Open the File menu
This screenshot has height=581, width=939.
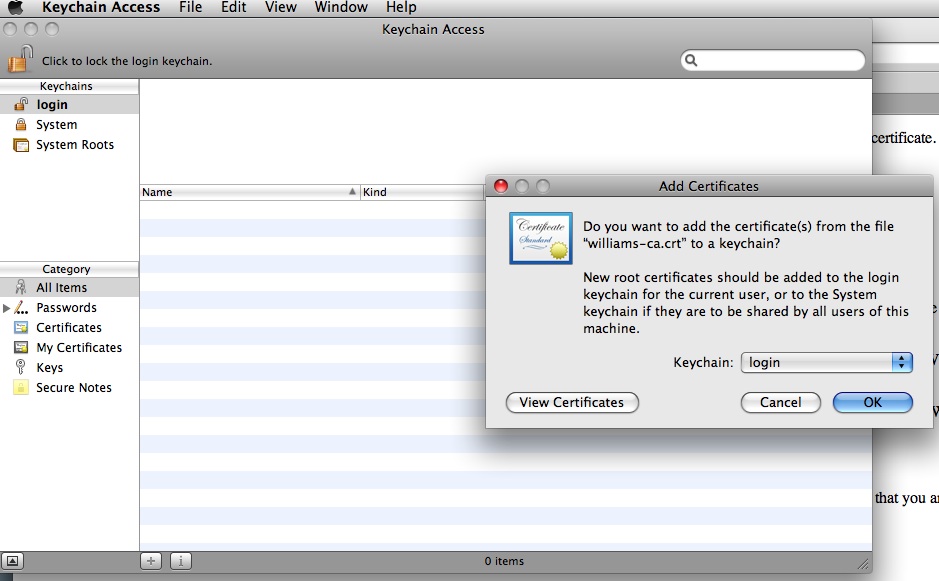[x=190, y=7]
